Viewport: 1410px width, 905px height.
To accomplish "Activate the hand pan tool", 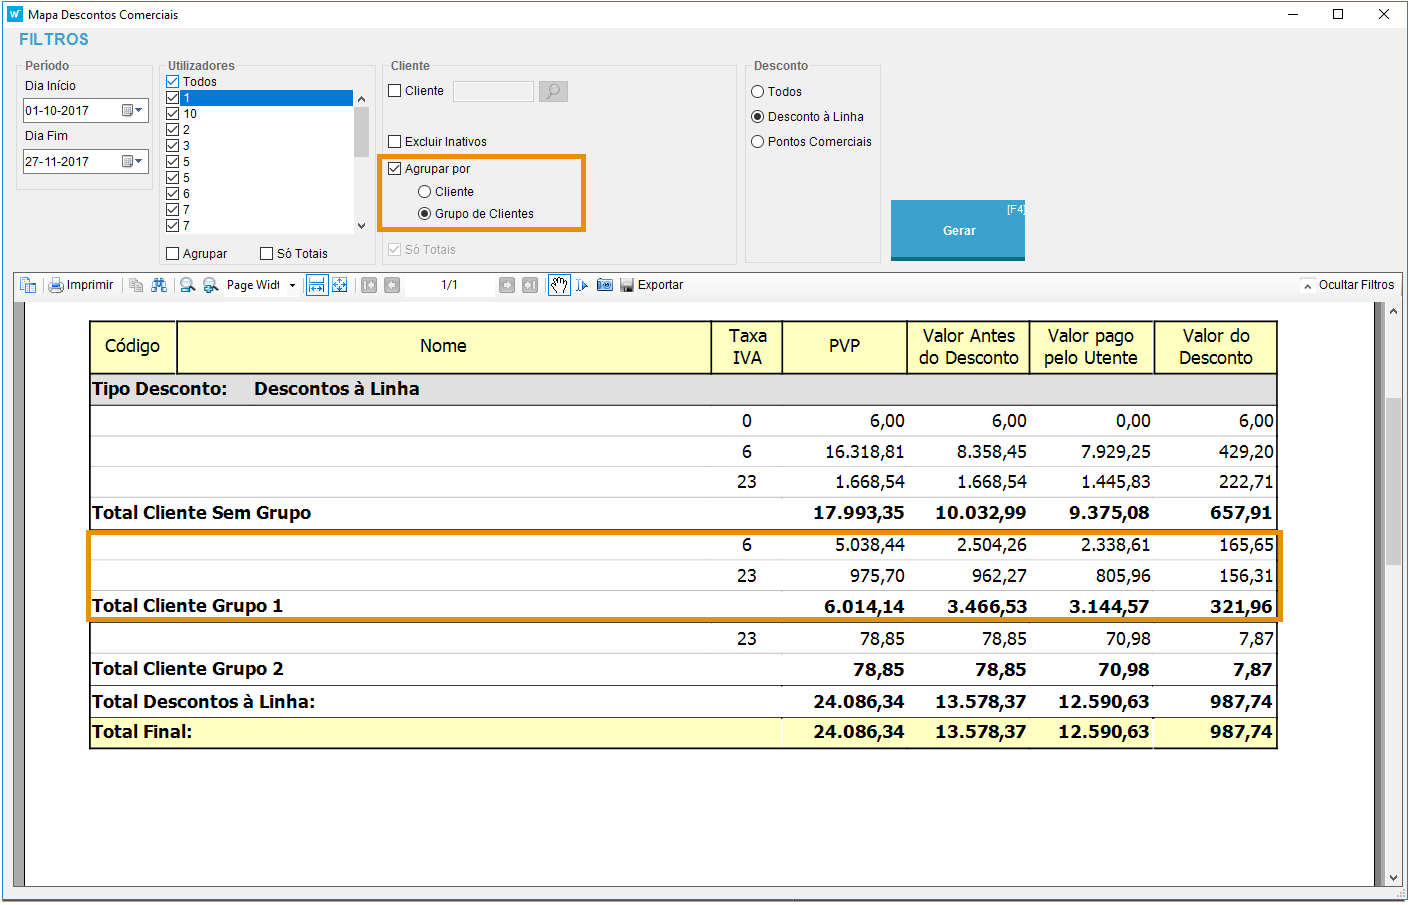I will pyautogui.click(x=559, y=285).
